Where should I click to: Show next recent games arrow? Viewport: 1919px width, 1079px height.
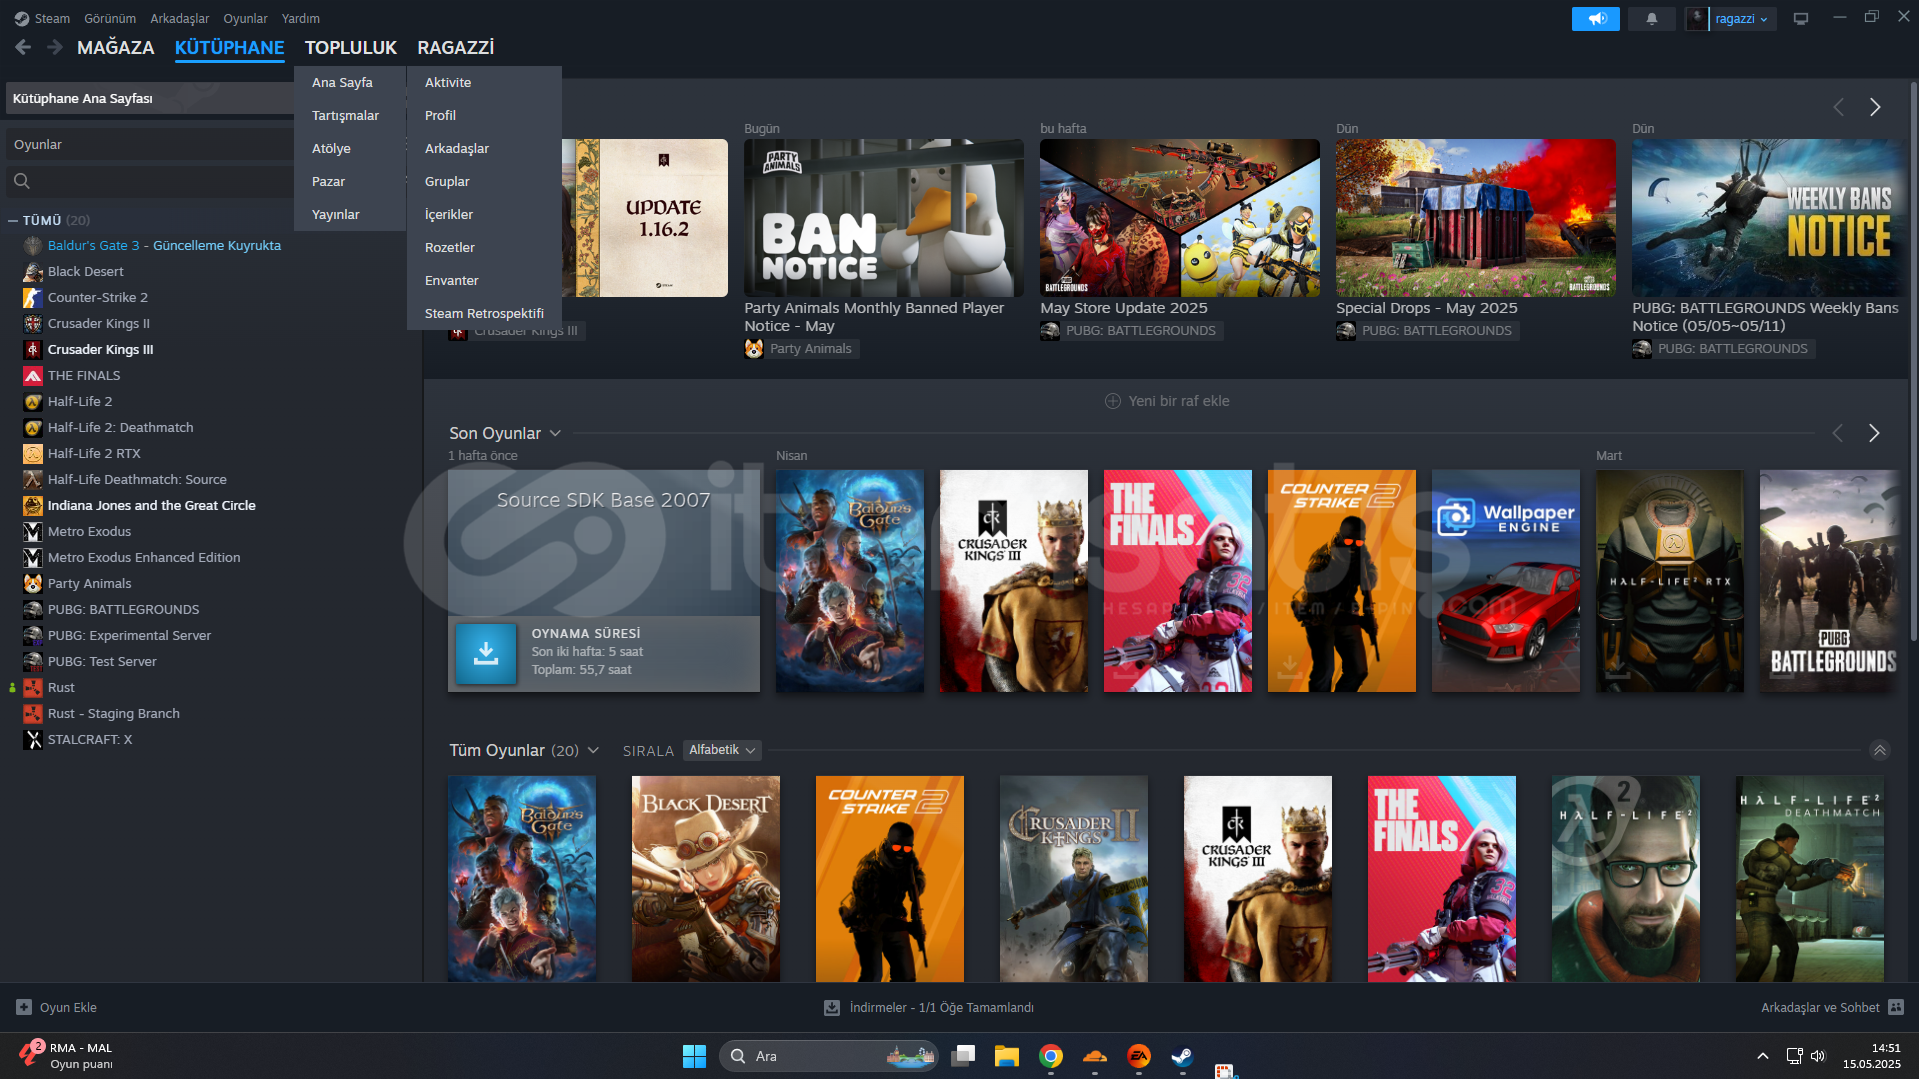pos(1874,433)
